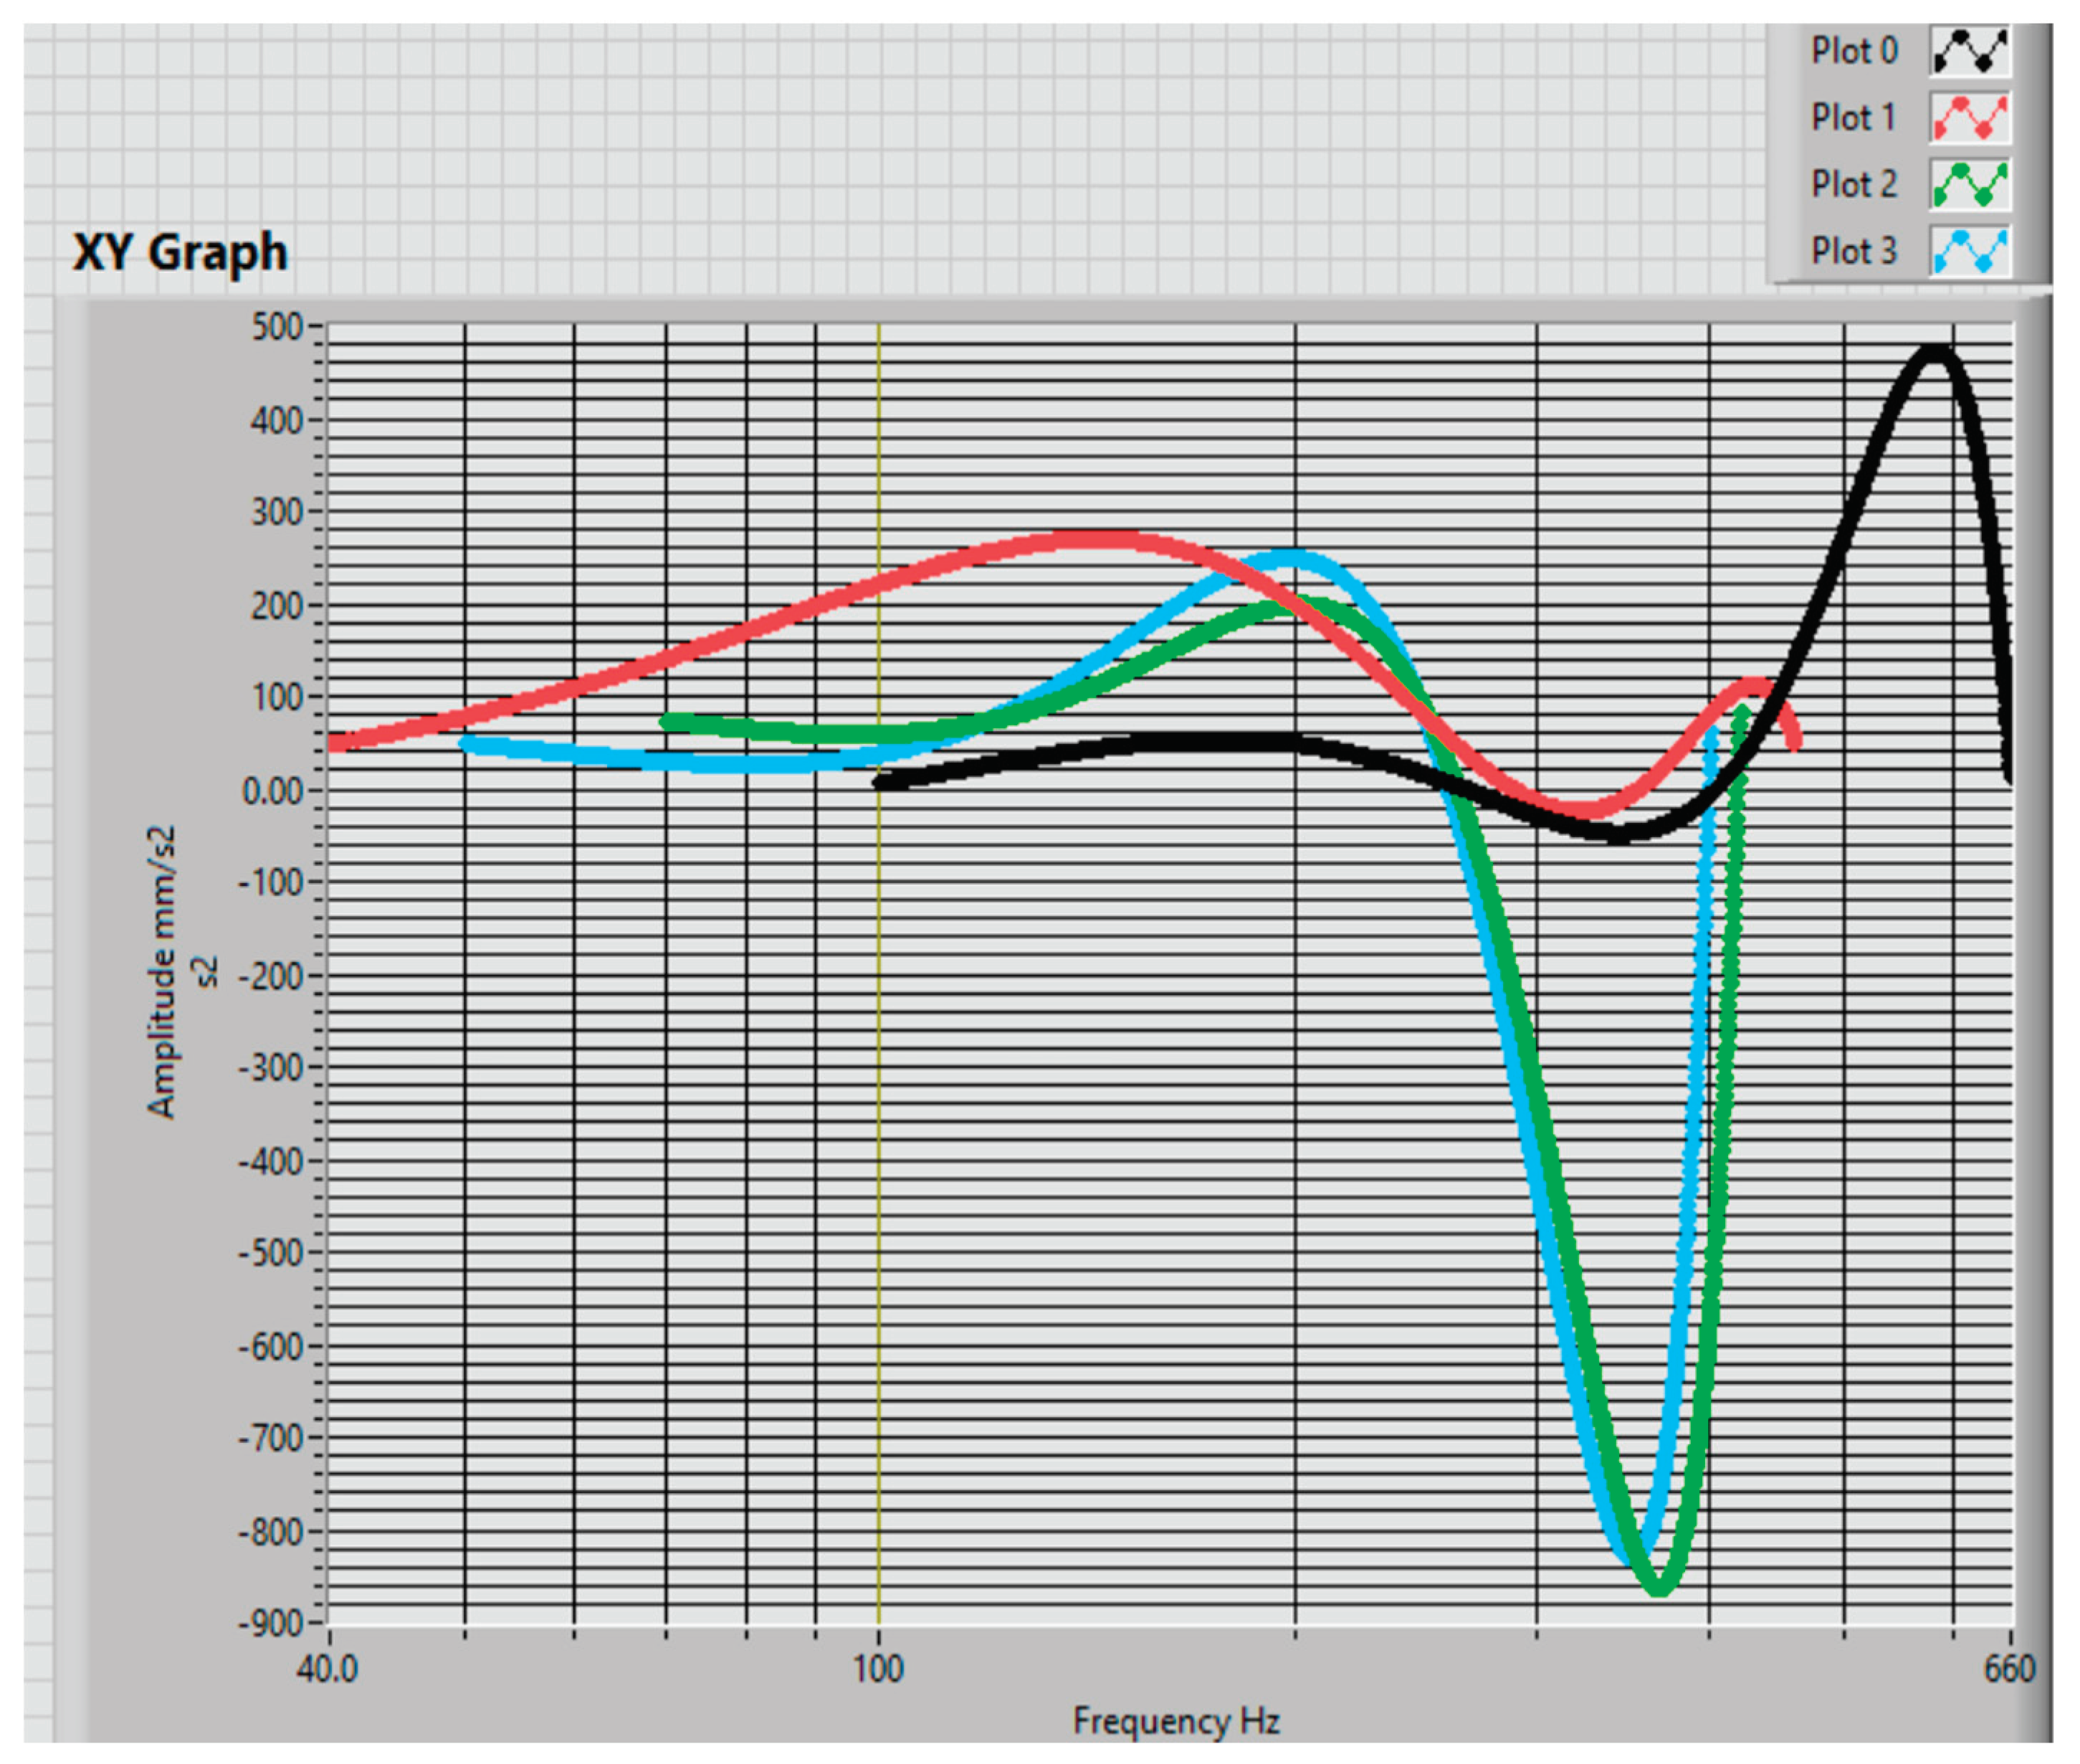Screen dimensions: 2080x1764
Task: Click the Plot 1 red line sample icon
Action: [x=1969, y=118]
